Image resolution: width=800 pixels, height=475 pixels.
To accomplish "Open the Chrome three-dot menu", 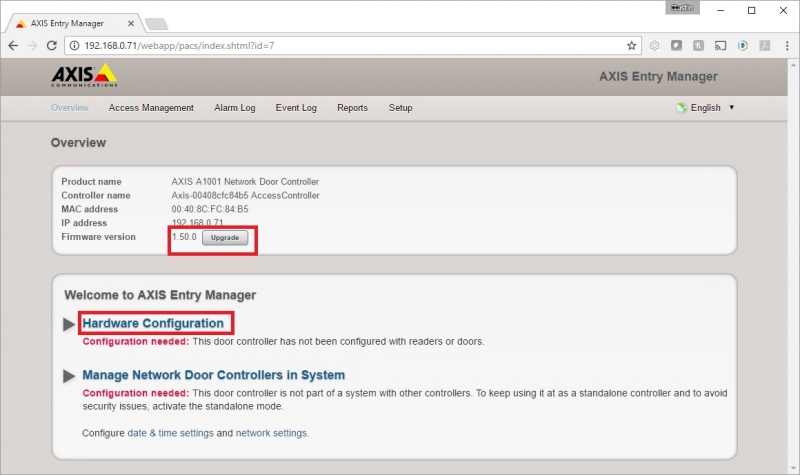I will (787, 45).
